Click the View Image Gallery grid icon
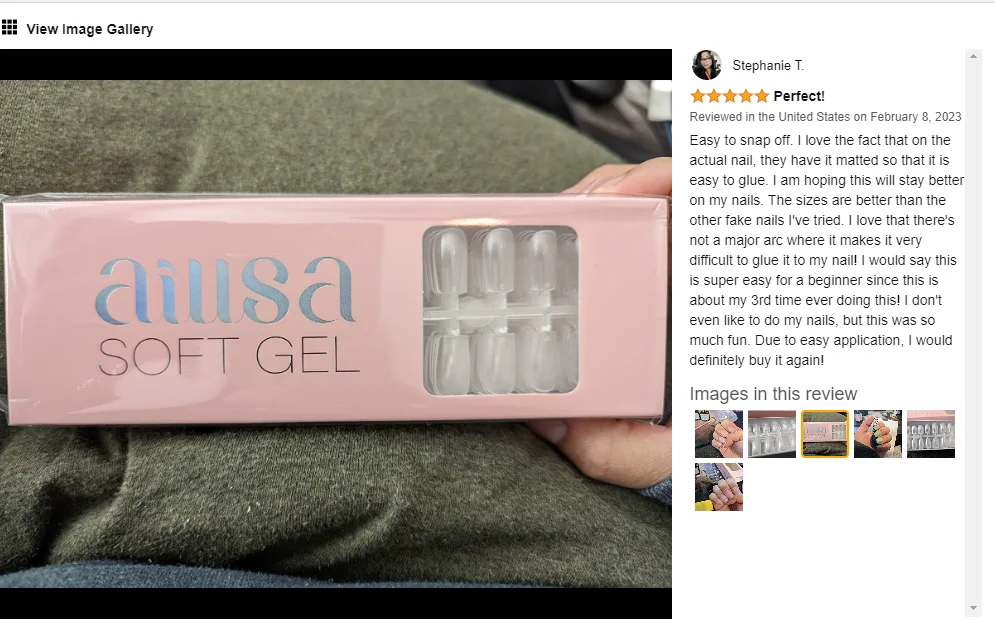The image size is (995, 631). coord(10,27)
